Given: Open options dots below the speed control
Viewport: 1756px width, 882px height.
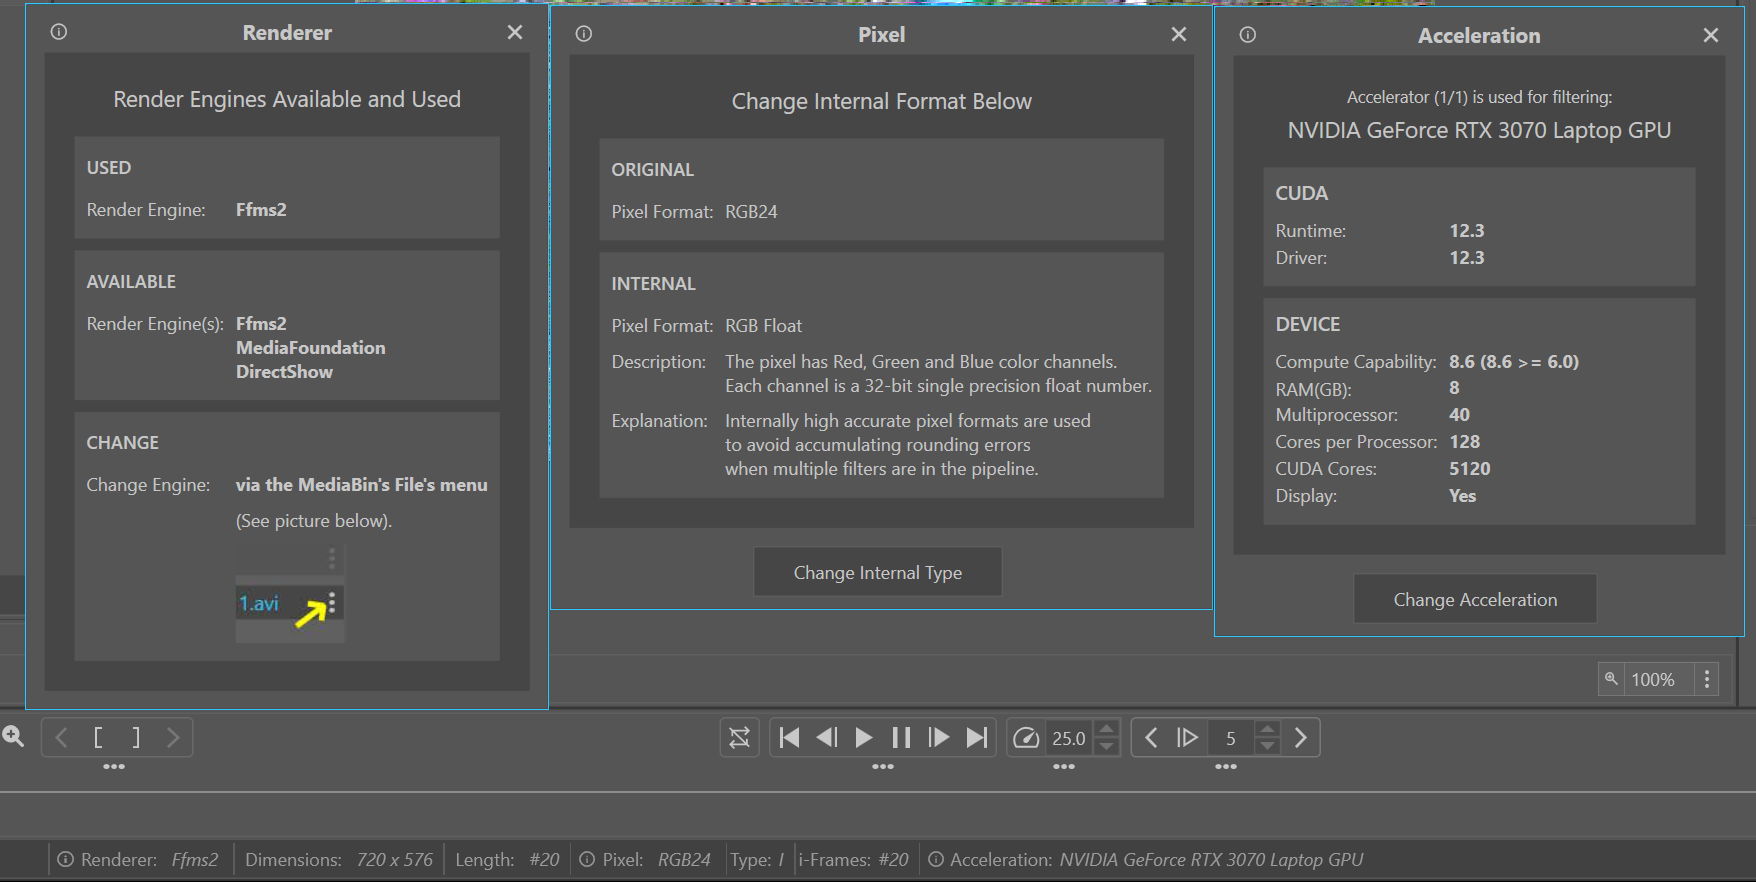Looking at the screenshot, I should point(1064,767).
